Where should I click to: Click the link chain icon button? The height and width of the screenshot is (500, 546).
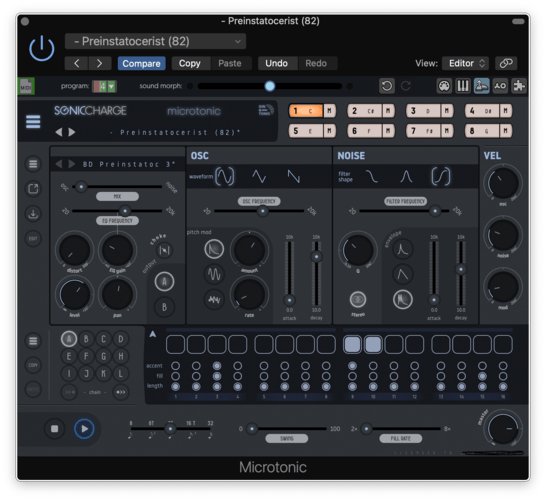[506, 63]
